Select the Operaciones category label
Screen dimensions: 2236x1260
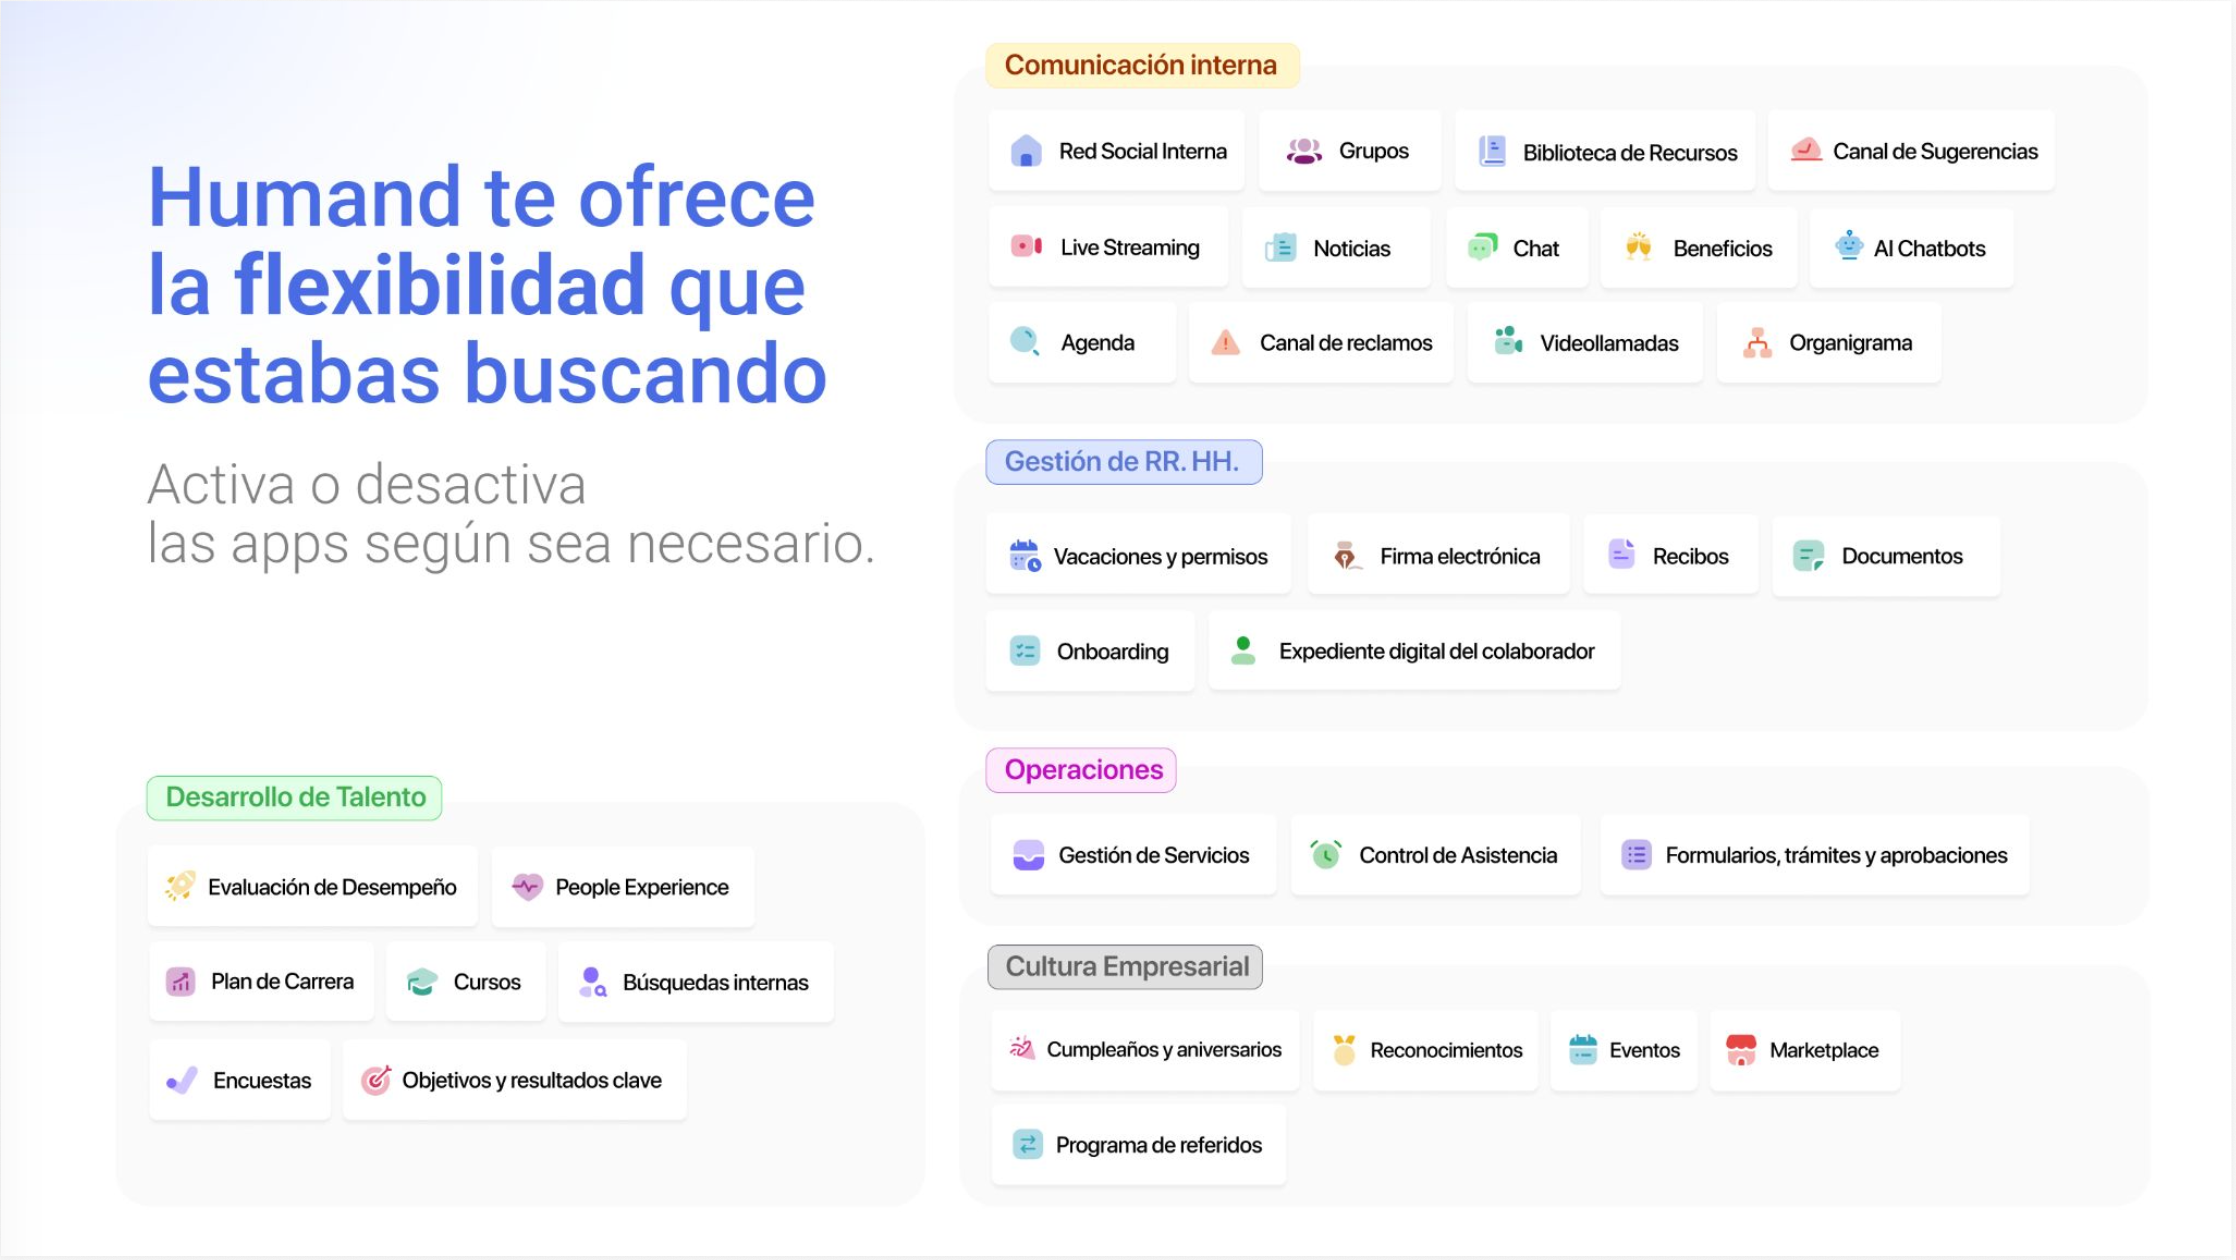tap(1081, 770)
